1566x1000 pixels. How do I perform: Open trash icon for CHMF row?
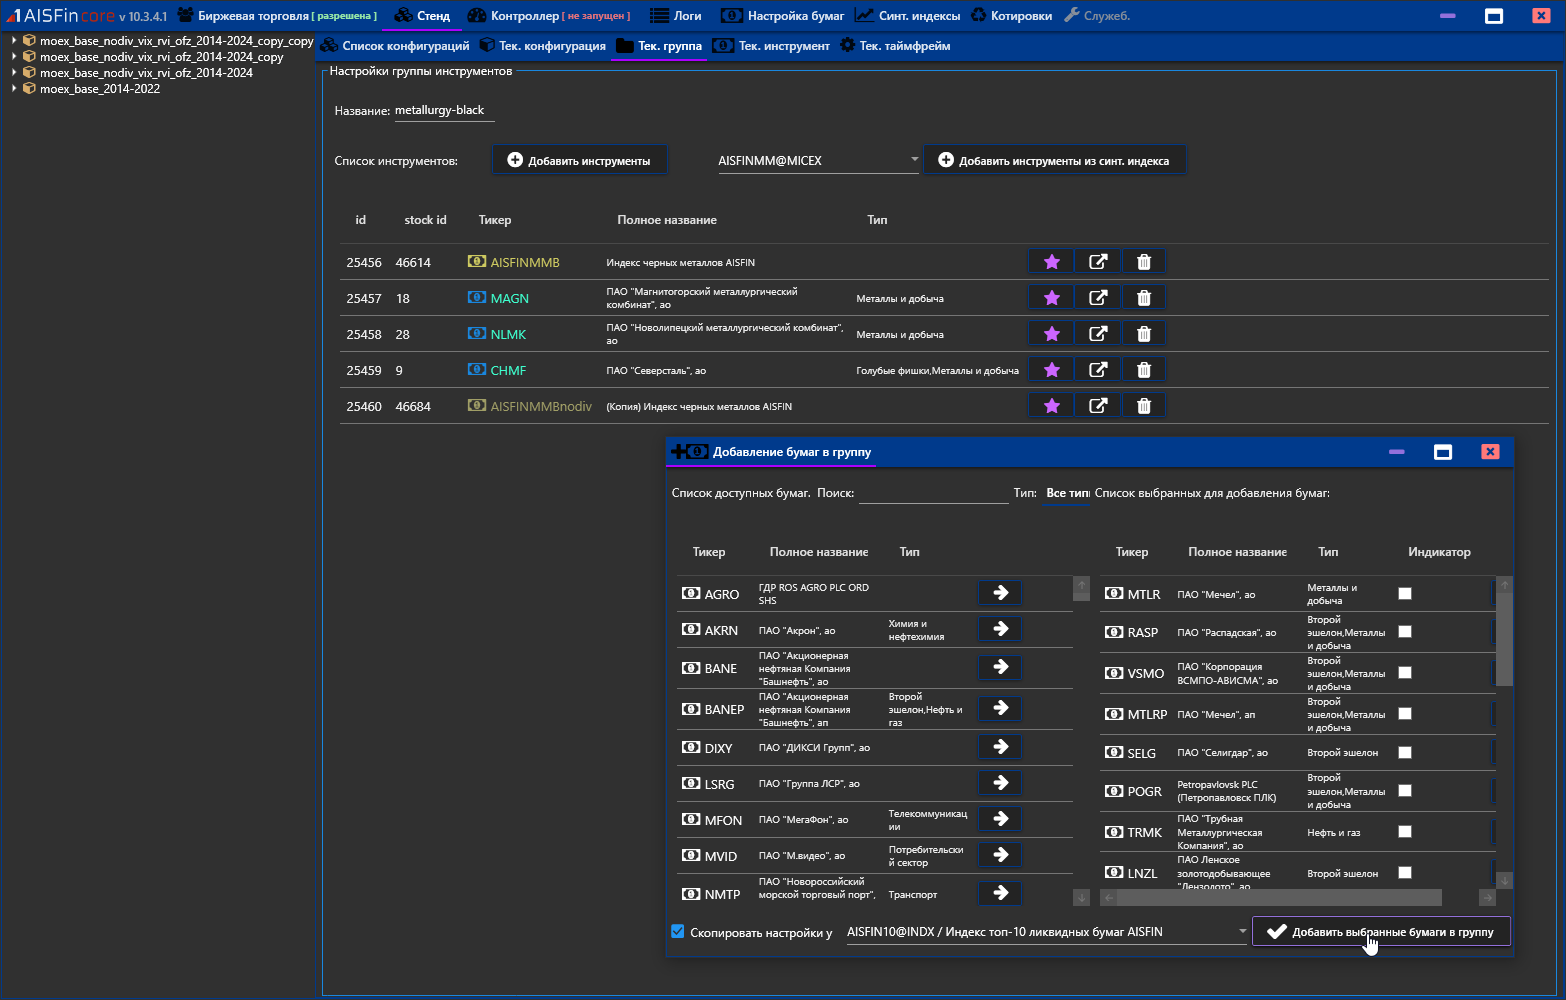[1143, 370]
